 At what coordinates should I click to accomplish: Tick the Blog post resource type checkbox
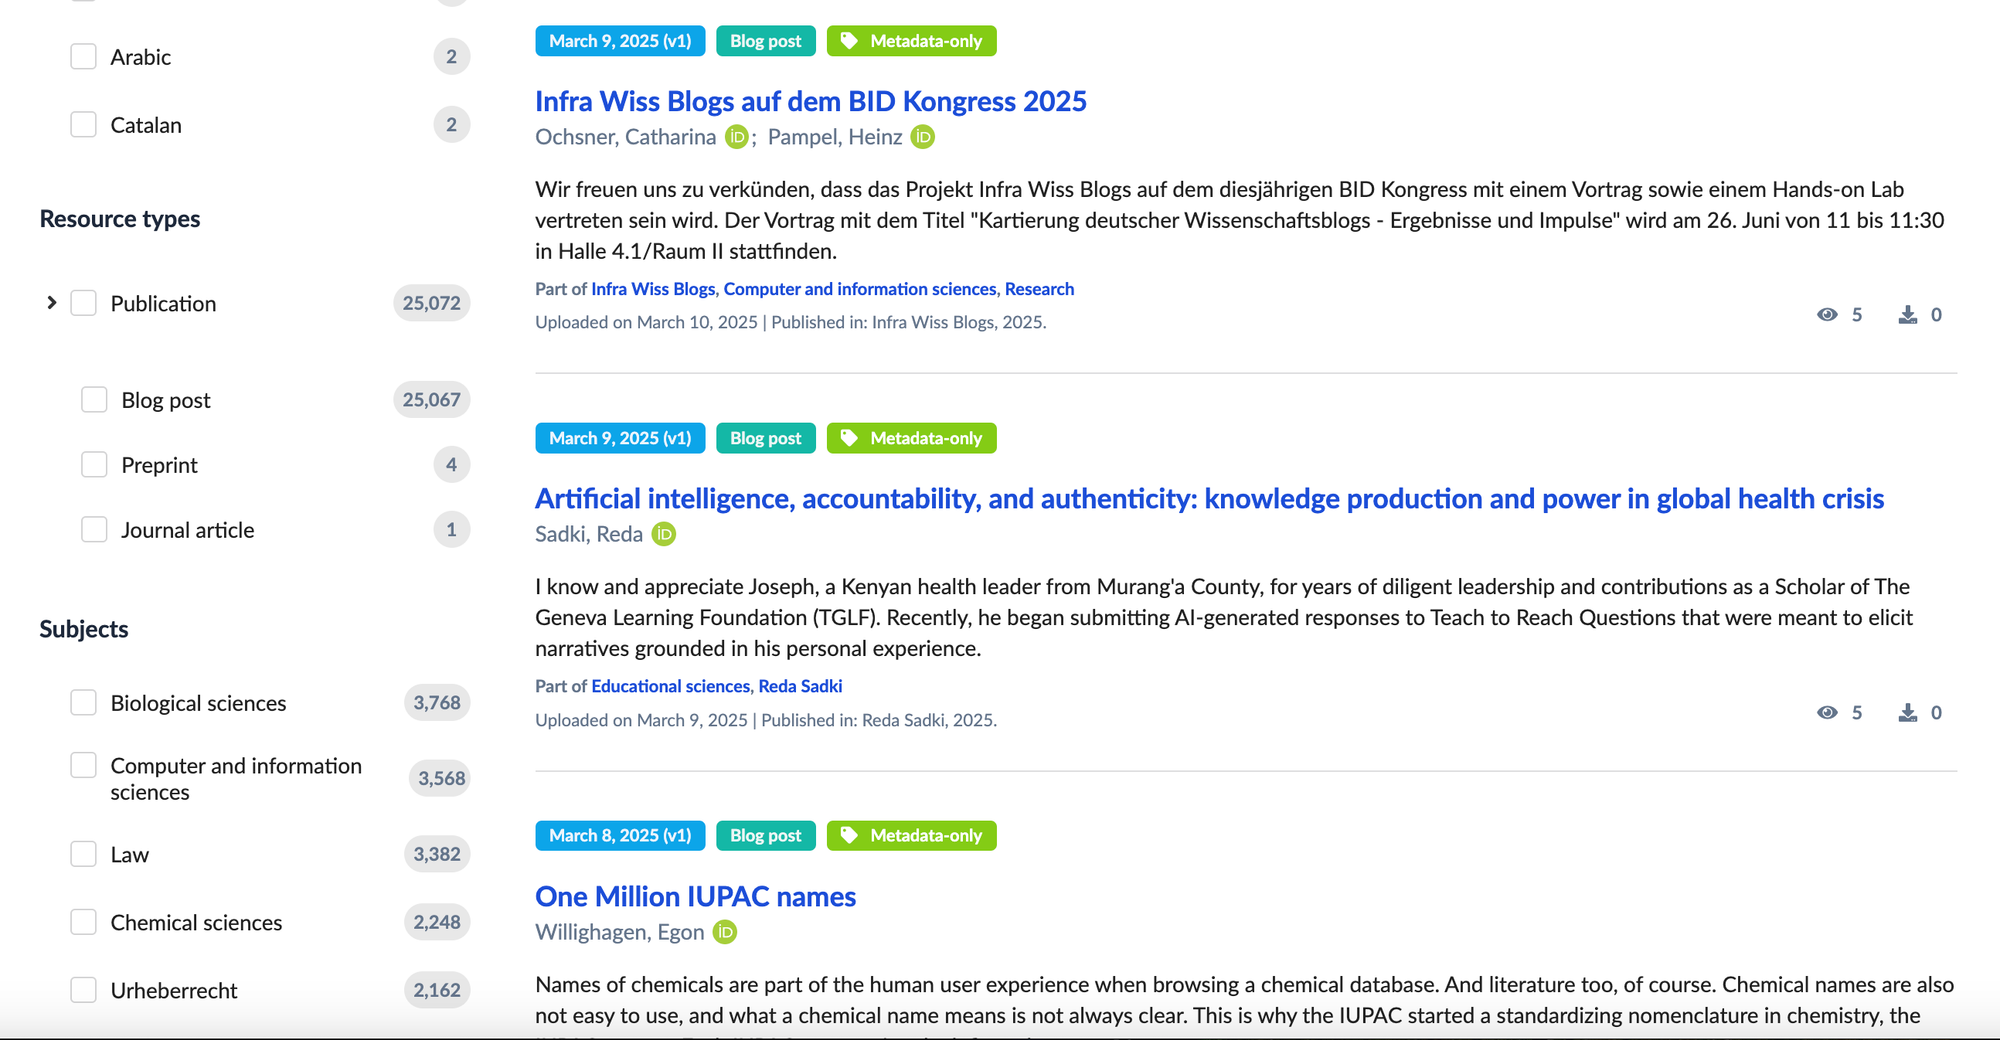(94, 400)
